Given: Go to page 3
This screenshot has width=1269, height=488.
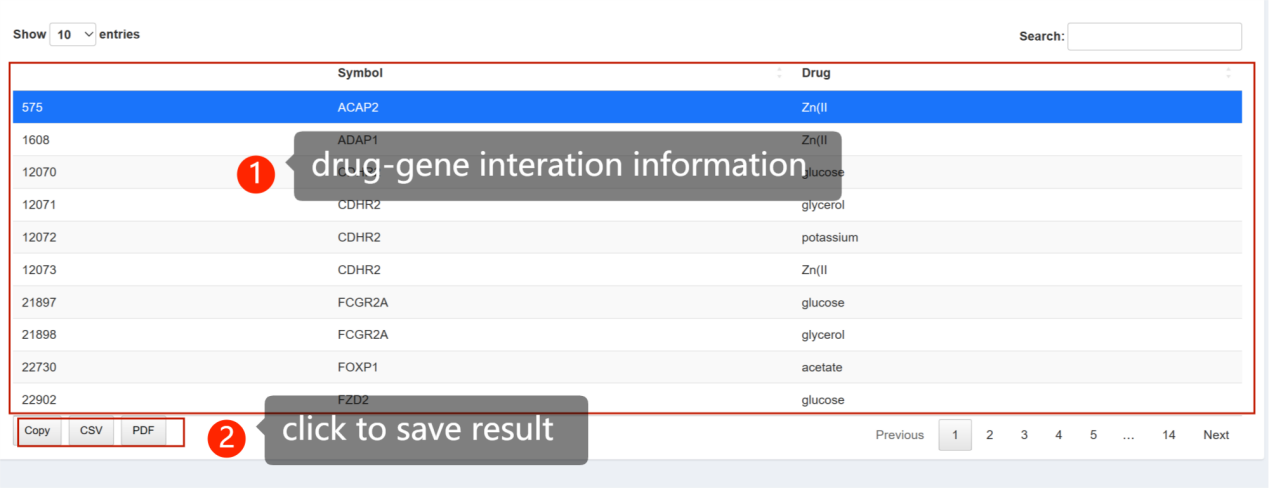Looking at the screenshot, I should pyautogui.click(x=1024, y=435).
